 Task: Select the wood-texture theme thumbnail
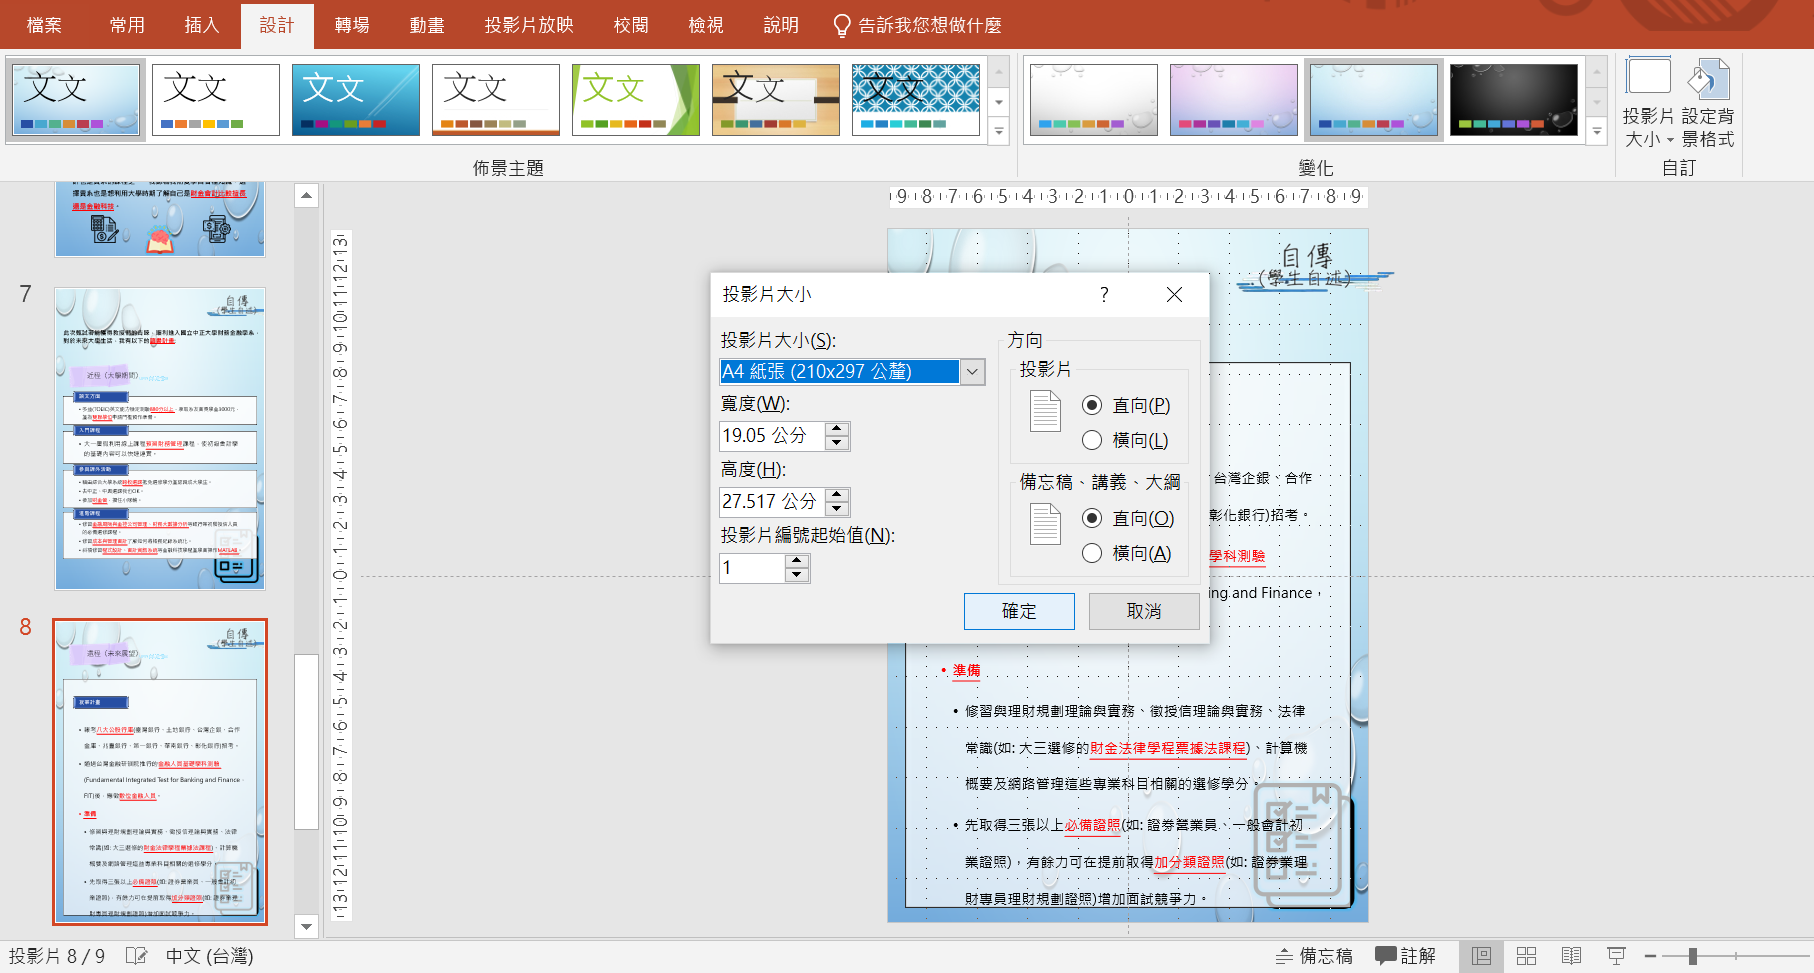776,99
